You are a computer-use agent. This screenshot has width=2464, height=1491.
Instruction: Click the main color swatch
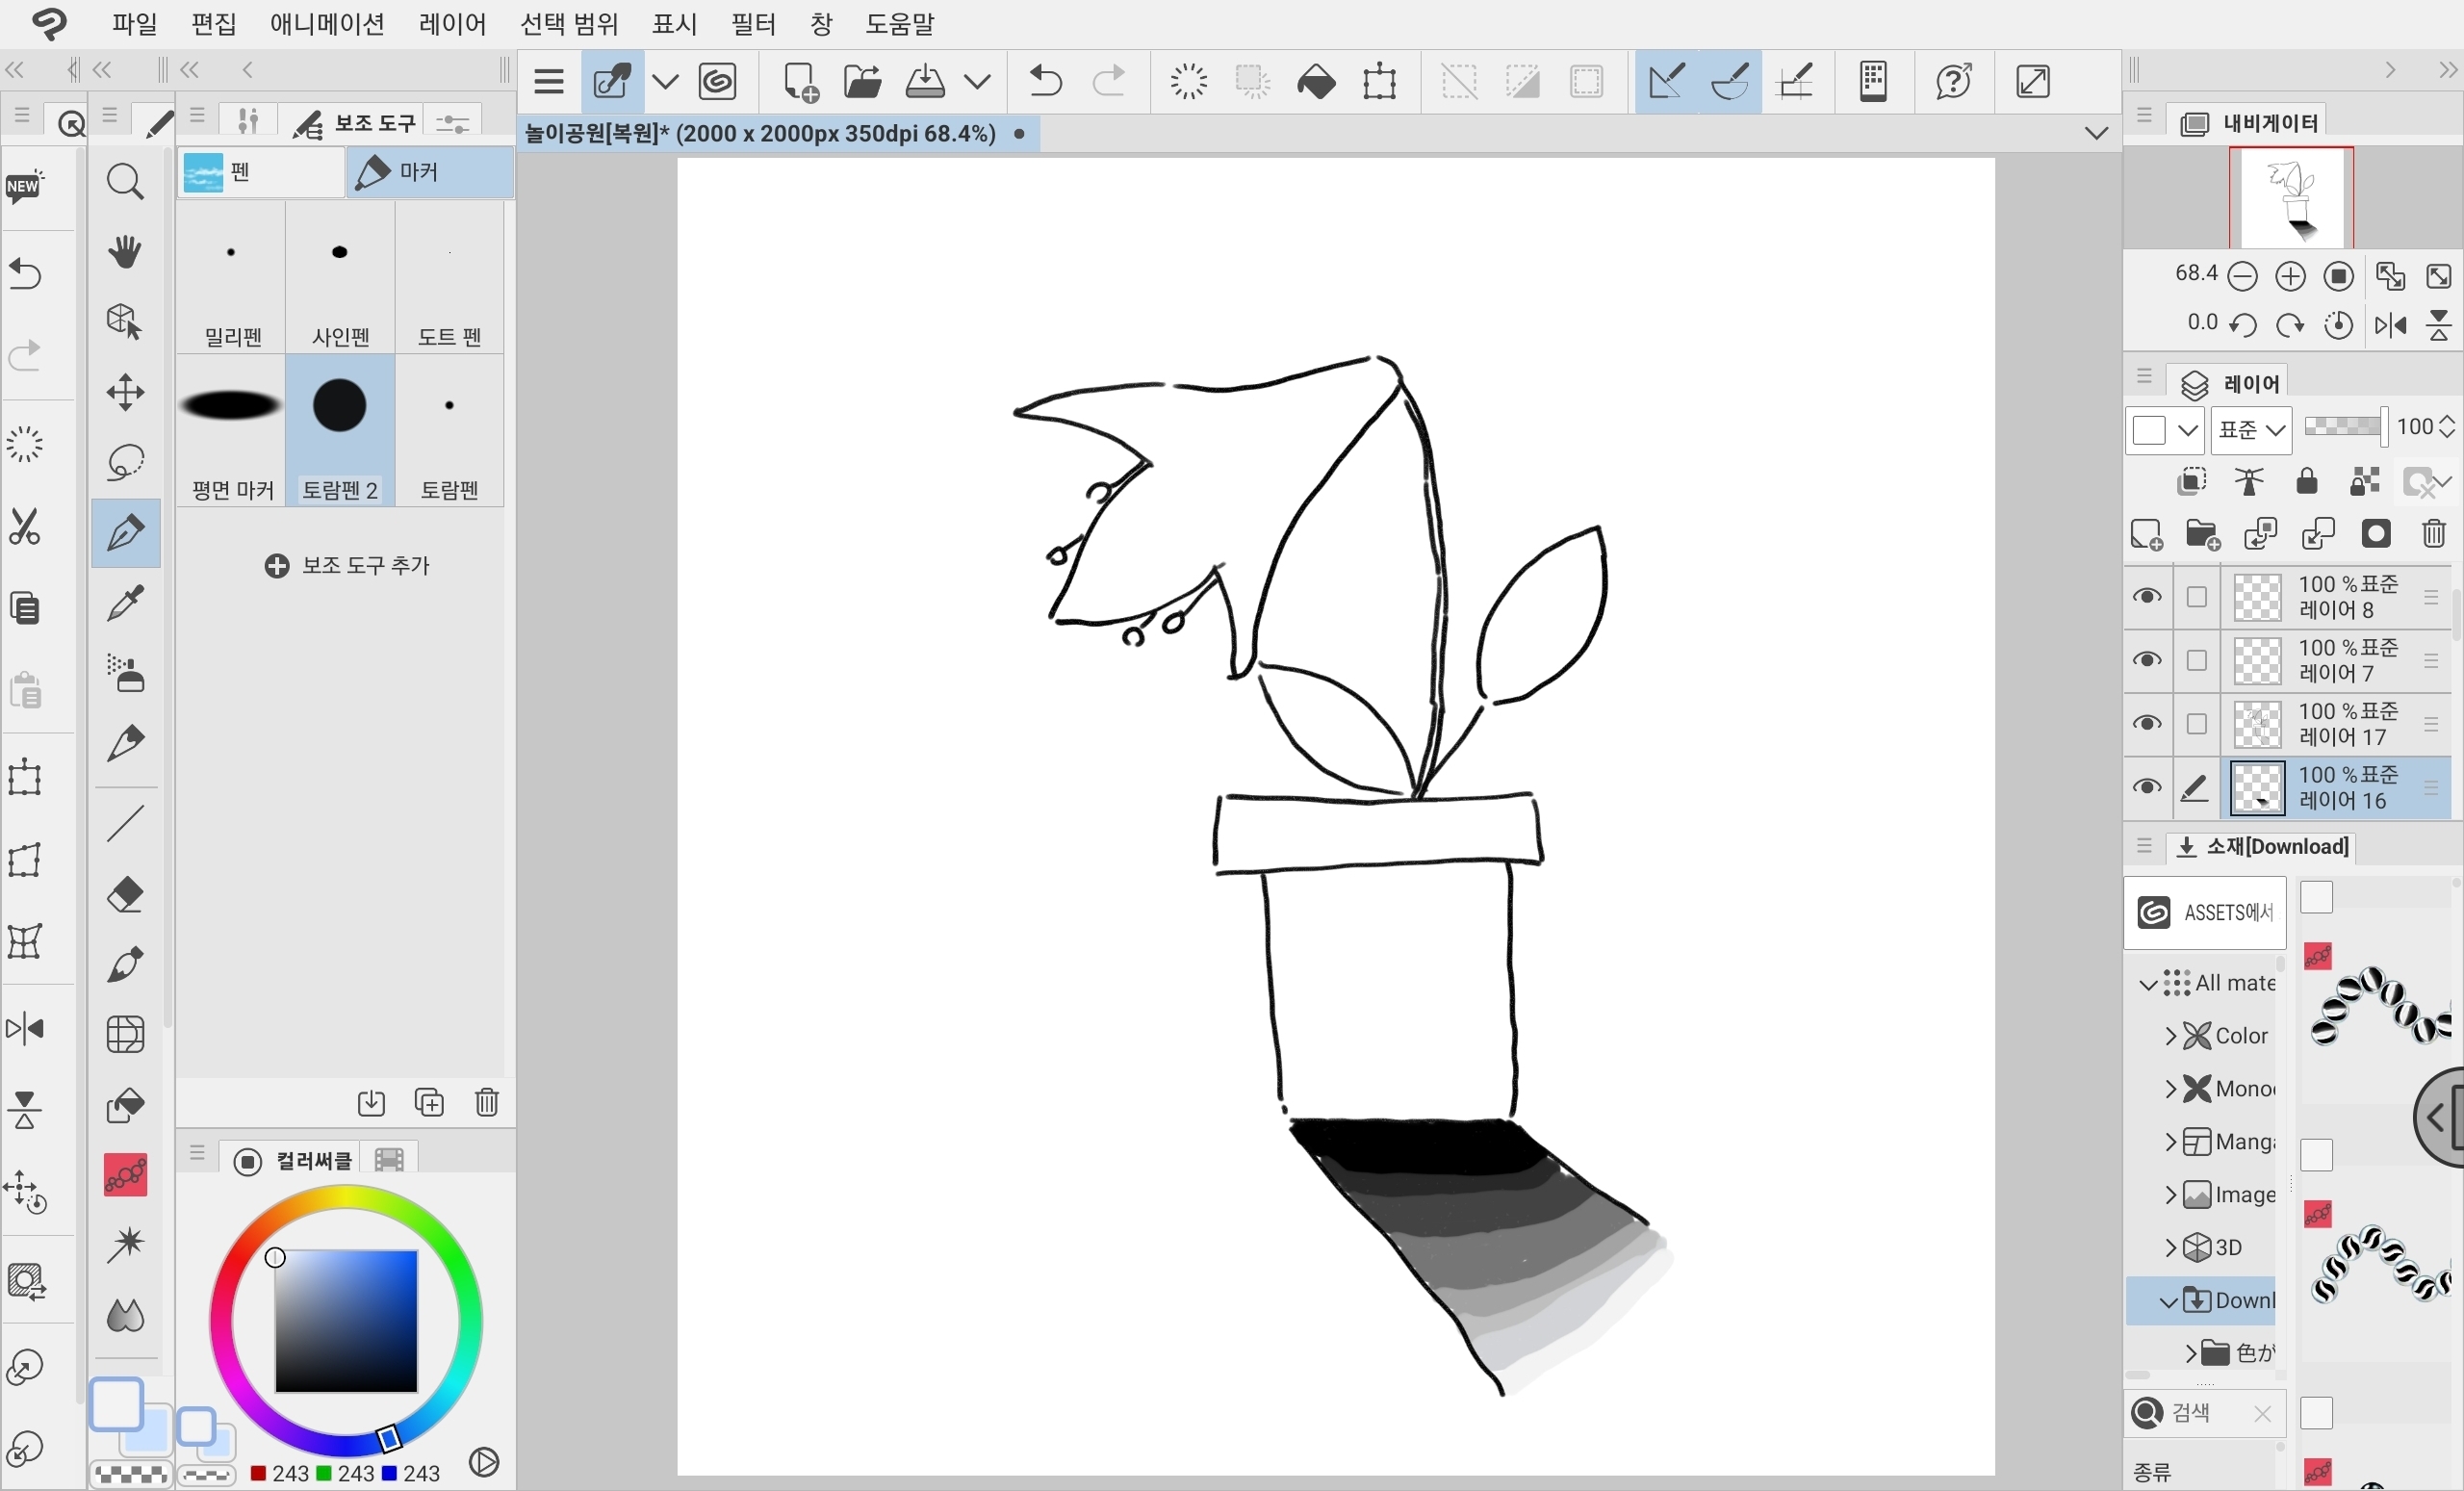click(116, 1404)
